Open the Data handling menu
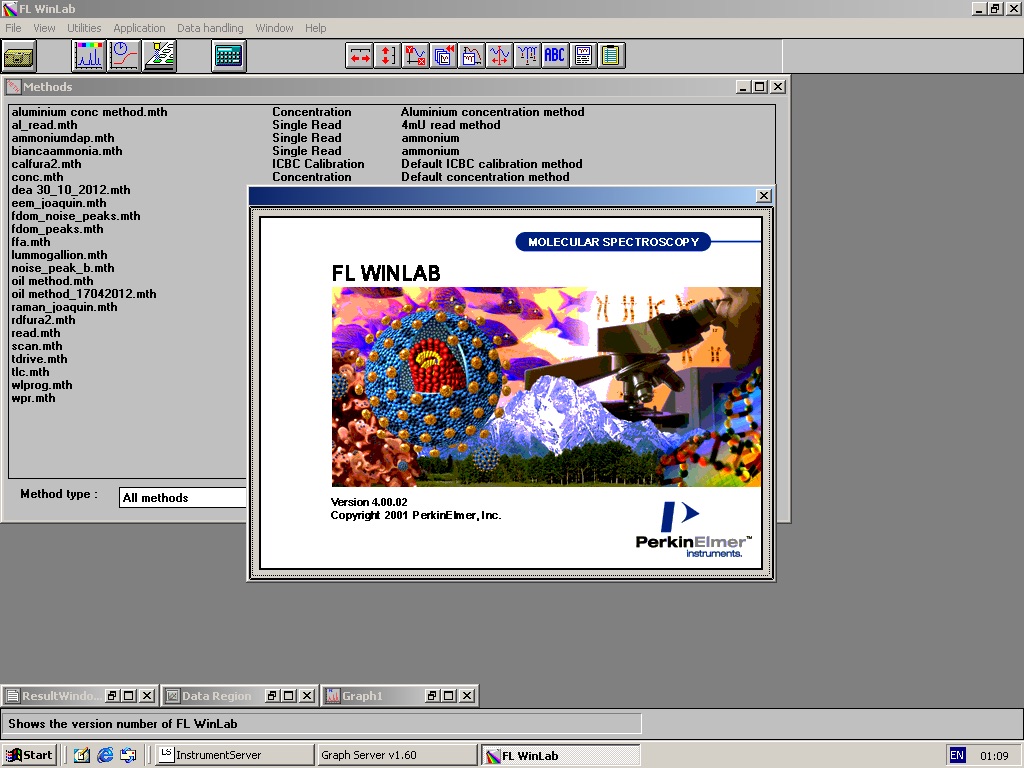1024x768 pixels. tap(210, 28)
